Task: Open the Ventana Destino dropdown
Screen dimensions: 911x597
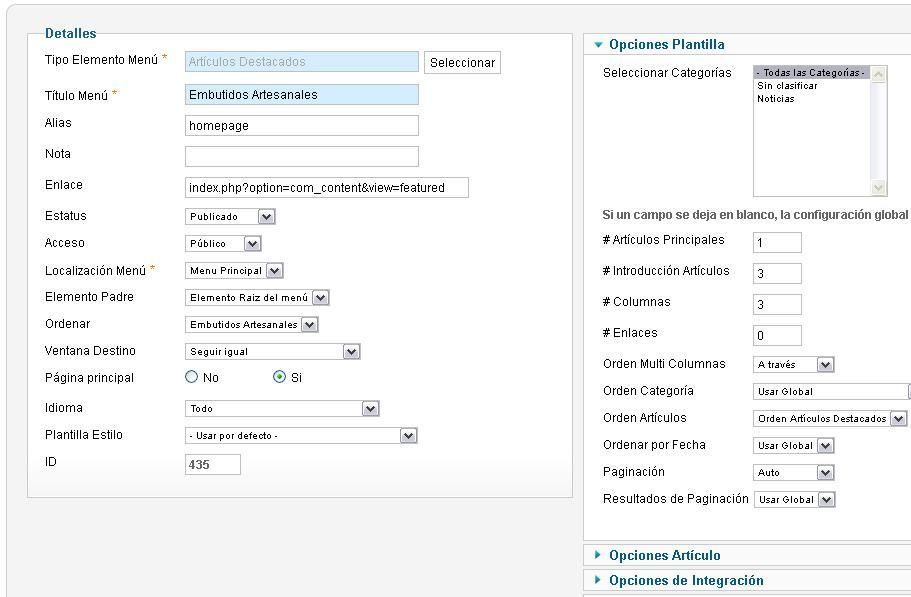Action: [x=272, y=351]
